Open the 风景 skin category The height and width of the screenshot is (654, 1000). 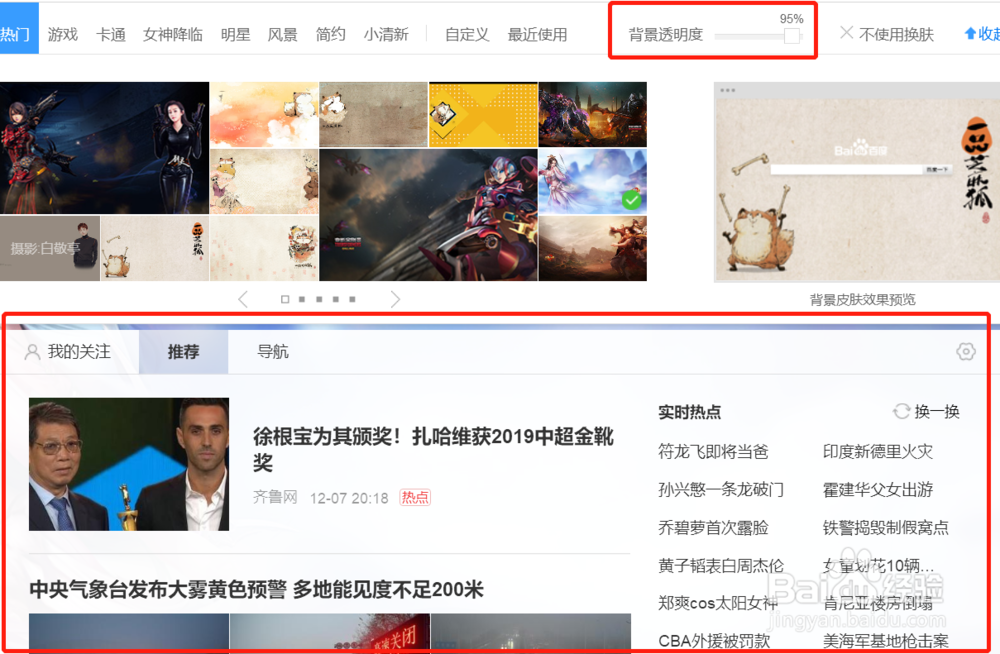pyautogui.click(x=283, y=34)
